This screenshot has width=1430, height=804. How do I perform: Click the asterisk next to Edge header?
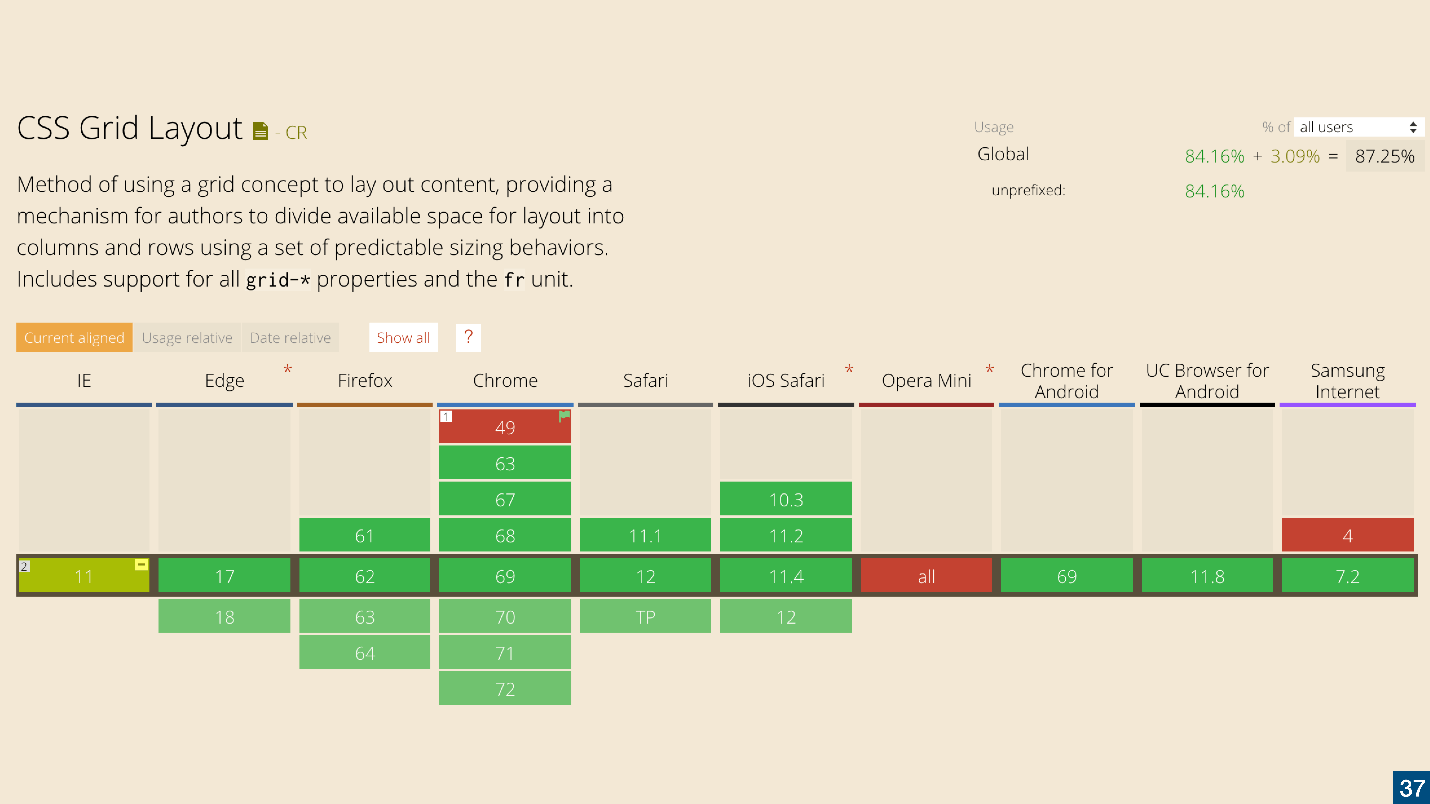point(287,371)
